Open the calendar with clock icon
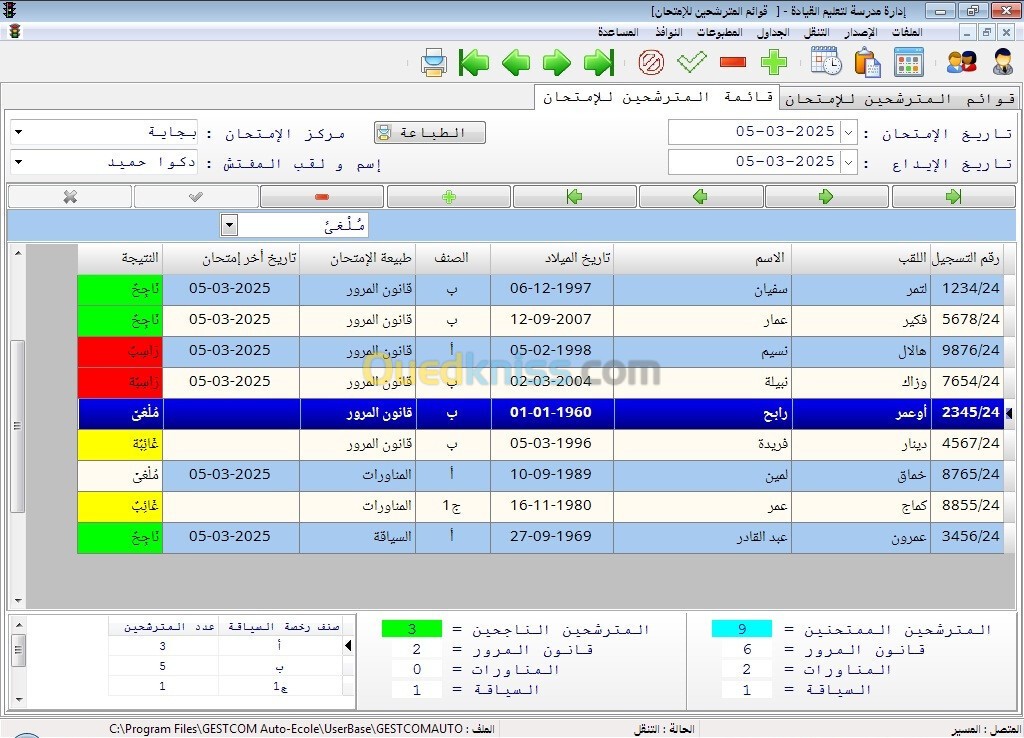Image resolution: width=1024 pixels, height=738 pixels. click(826, 61)
